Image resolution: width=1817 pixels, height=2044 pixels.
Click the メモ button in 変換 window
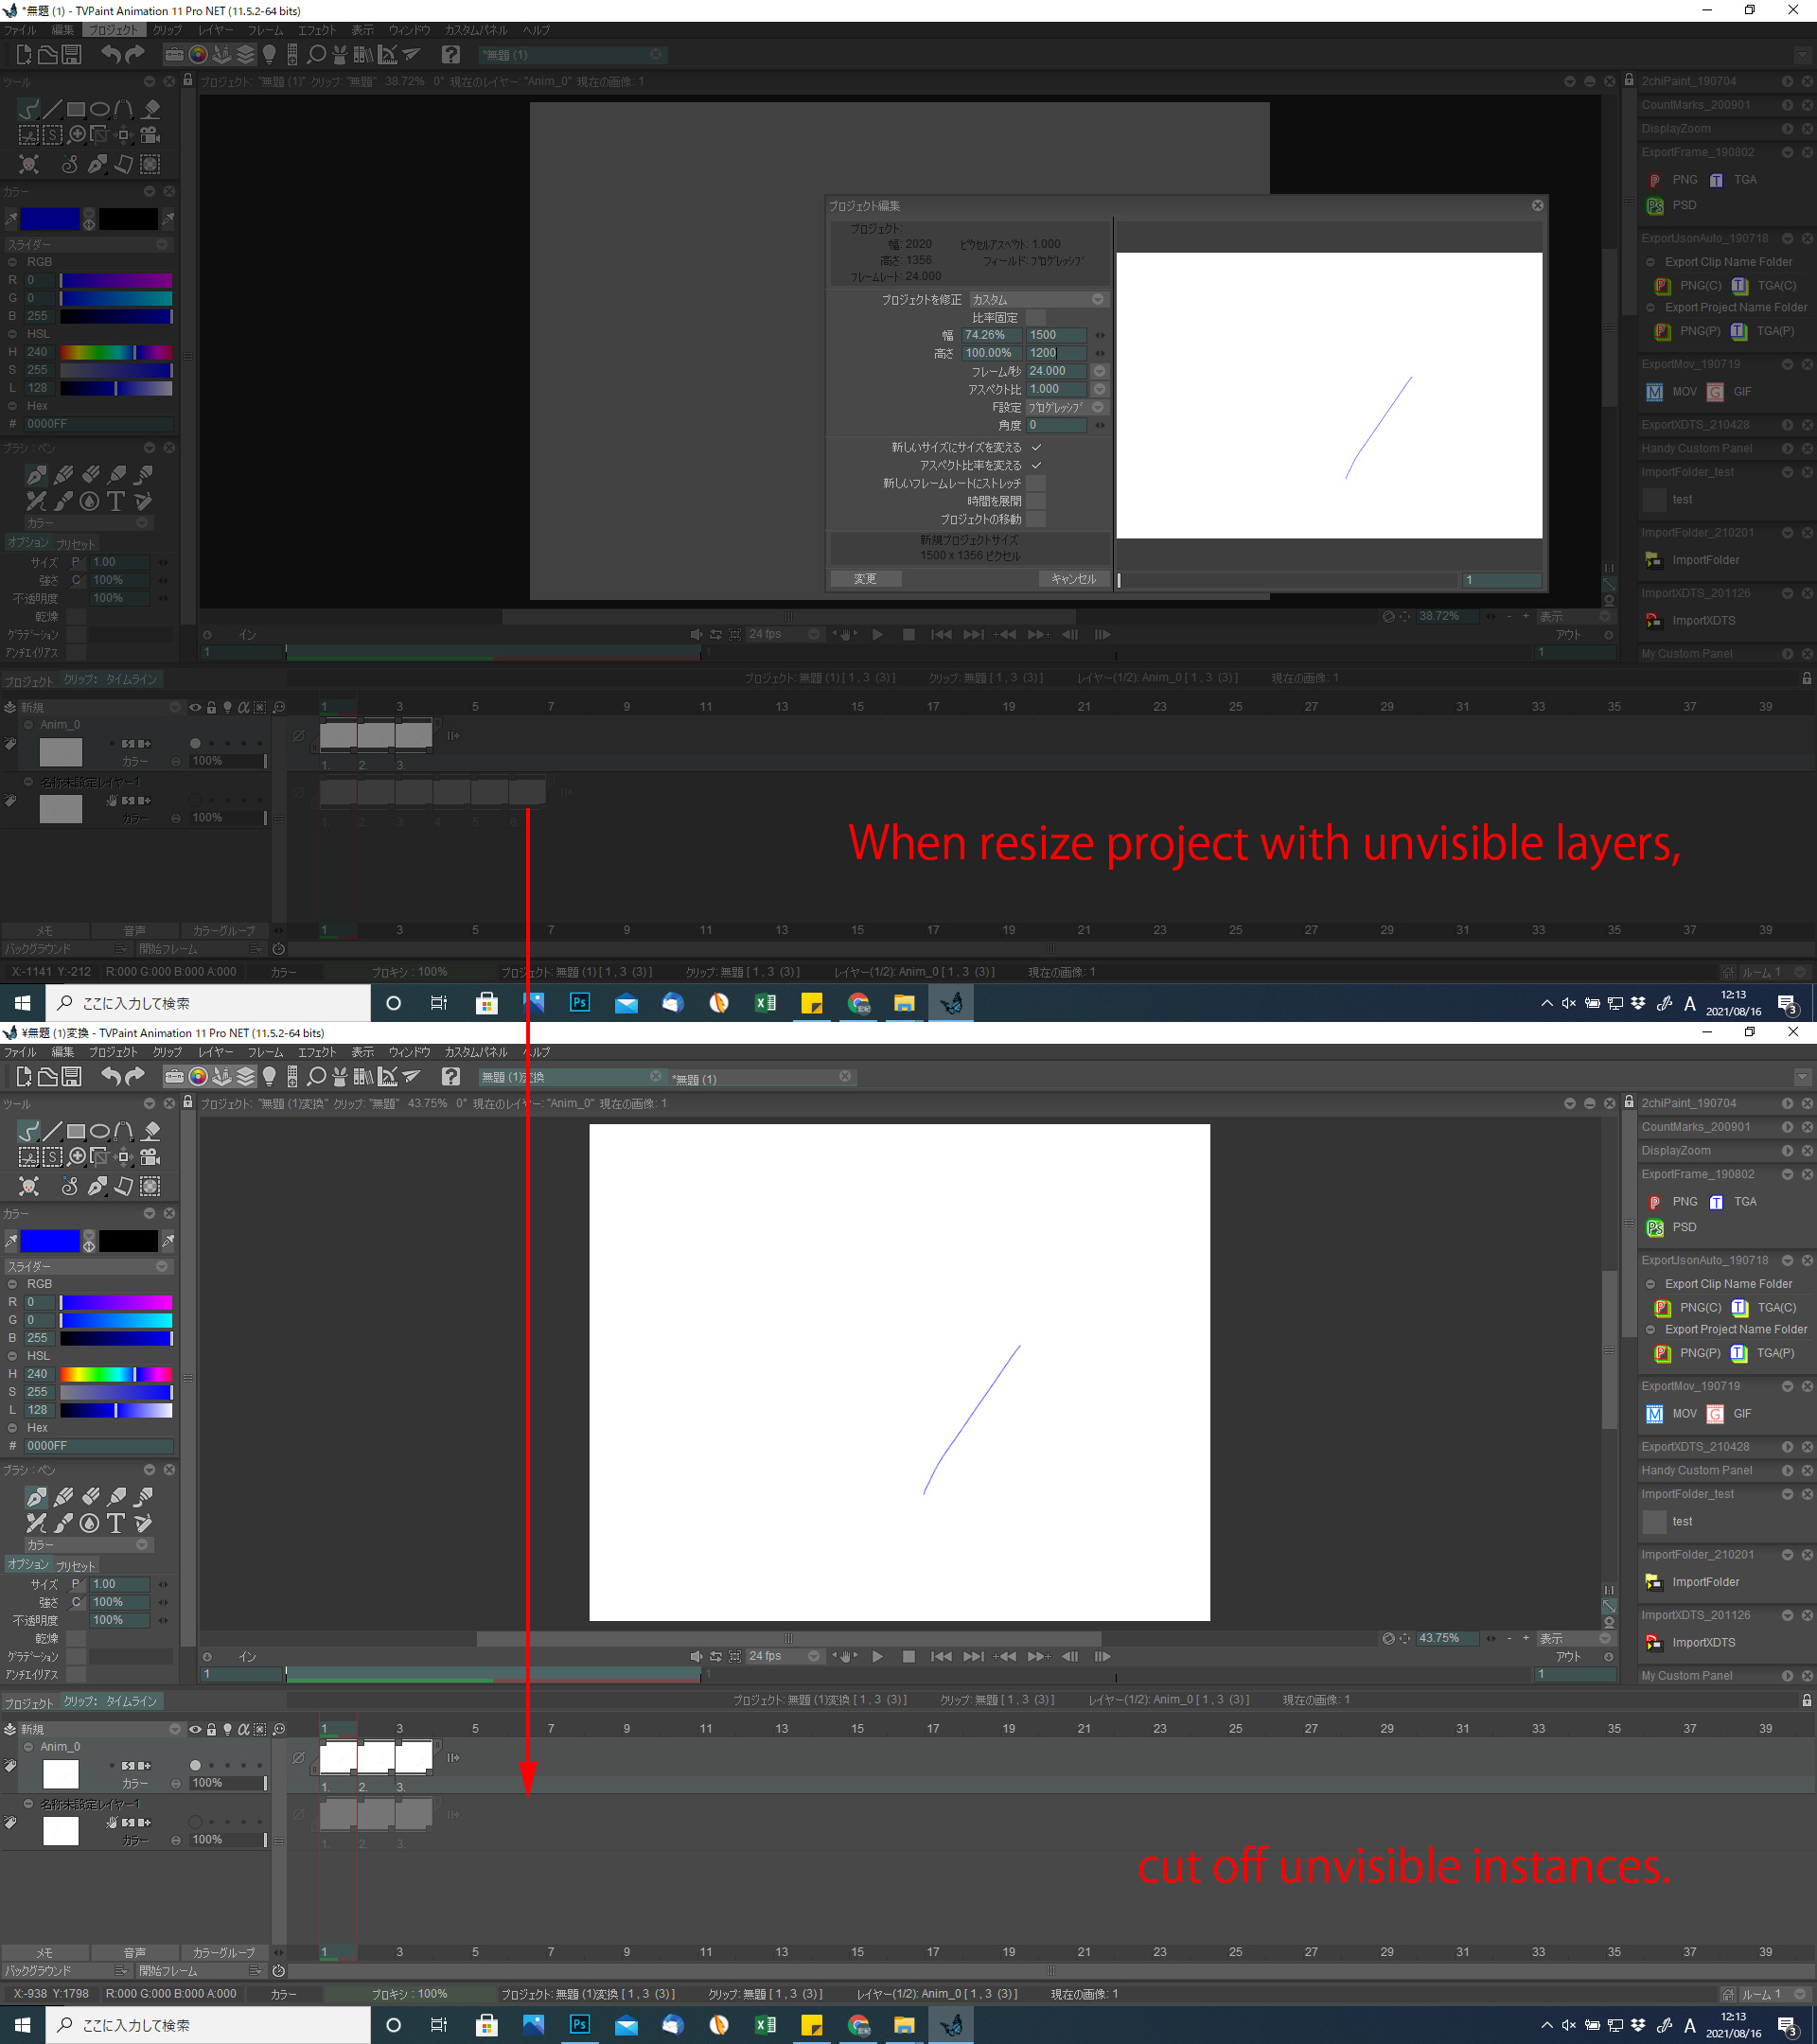45,1952
